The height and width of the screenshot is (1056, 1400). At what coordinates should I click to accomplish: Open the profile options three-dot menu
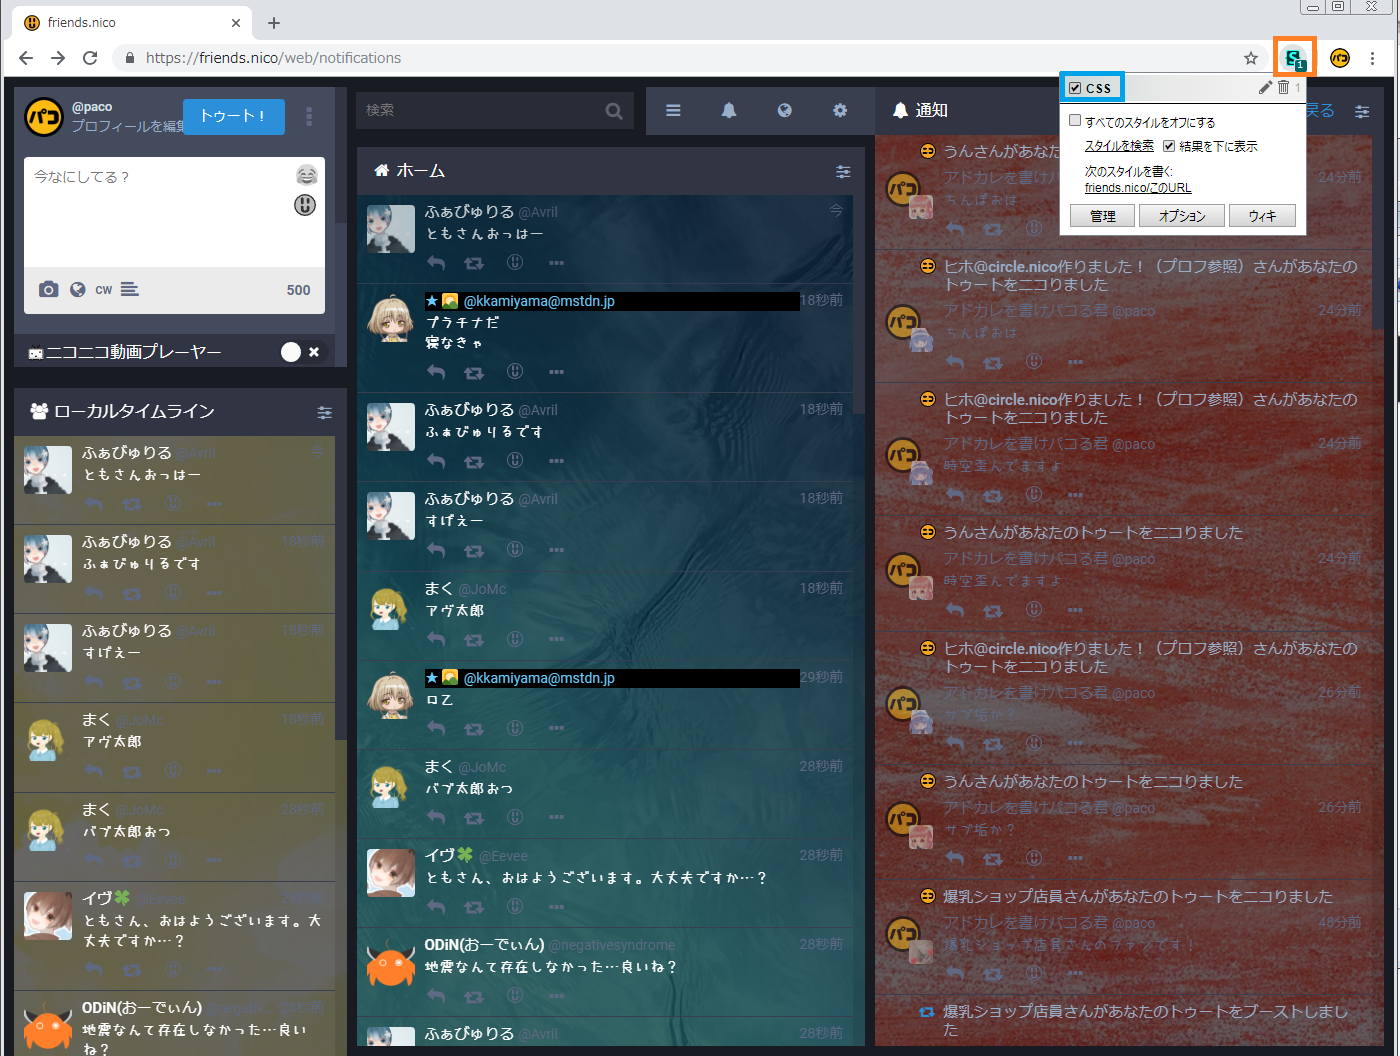(x=309, y=117)
